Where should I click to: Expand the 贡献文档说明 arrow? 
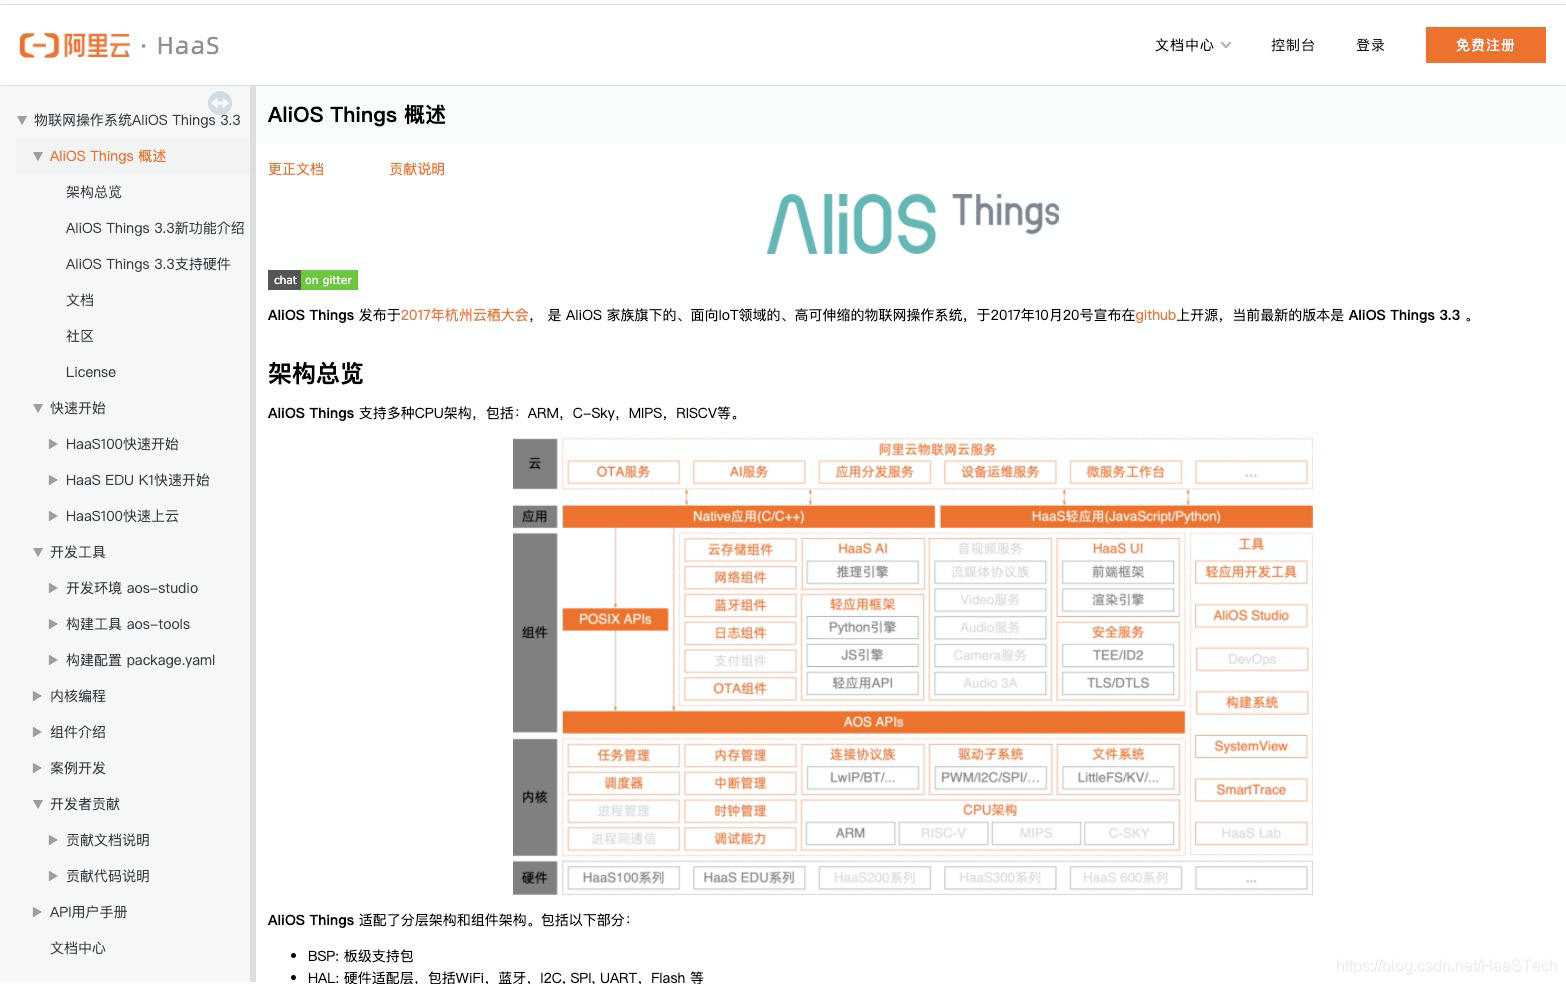click(54, 840)
